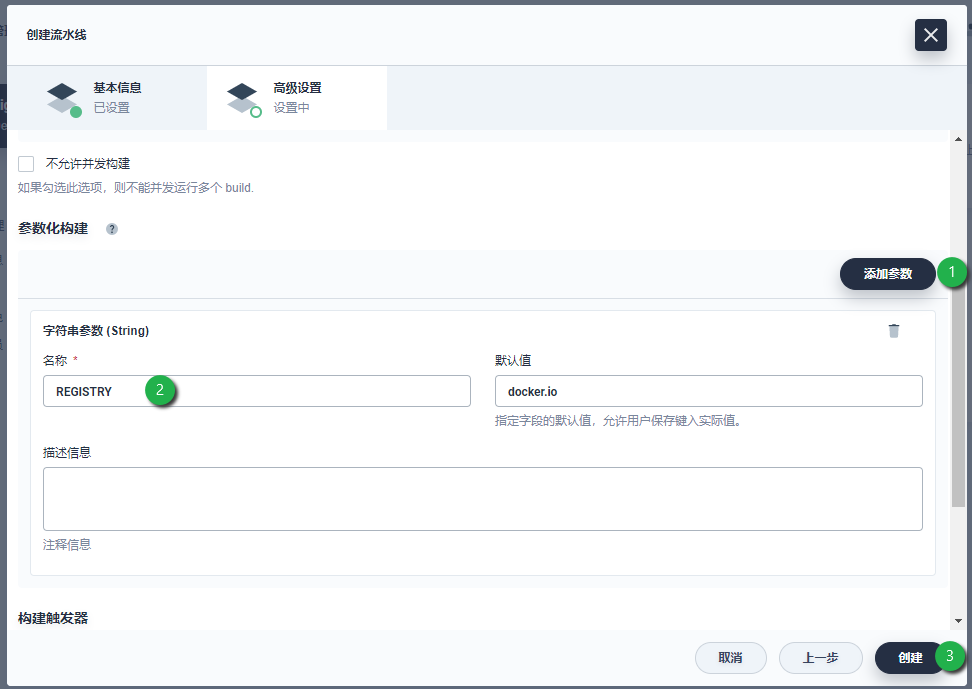Click inside the 描述信息 text area
The height and width of the screenshot is (689, 972).
pyautogui.click(x=482, y=499)
